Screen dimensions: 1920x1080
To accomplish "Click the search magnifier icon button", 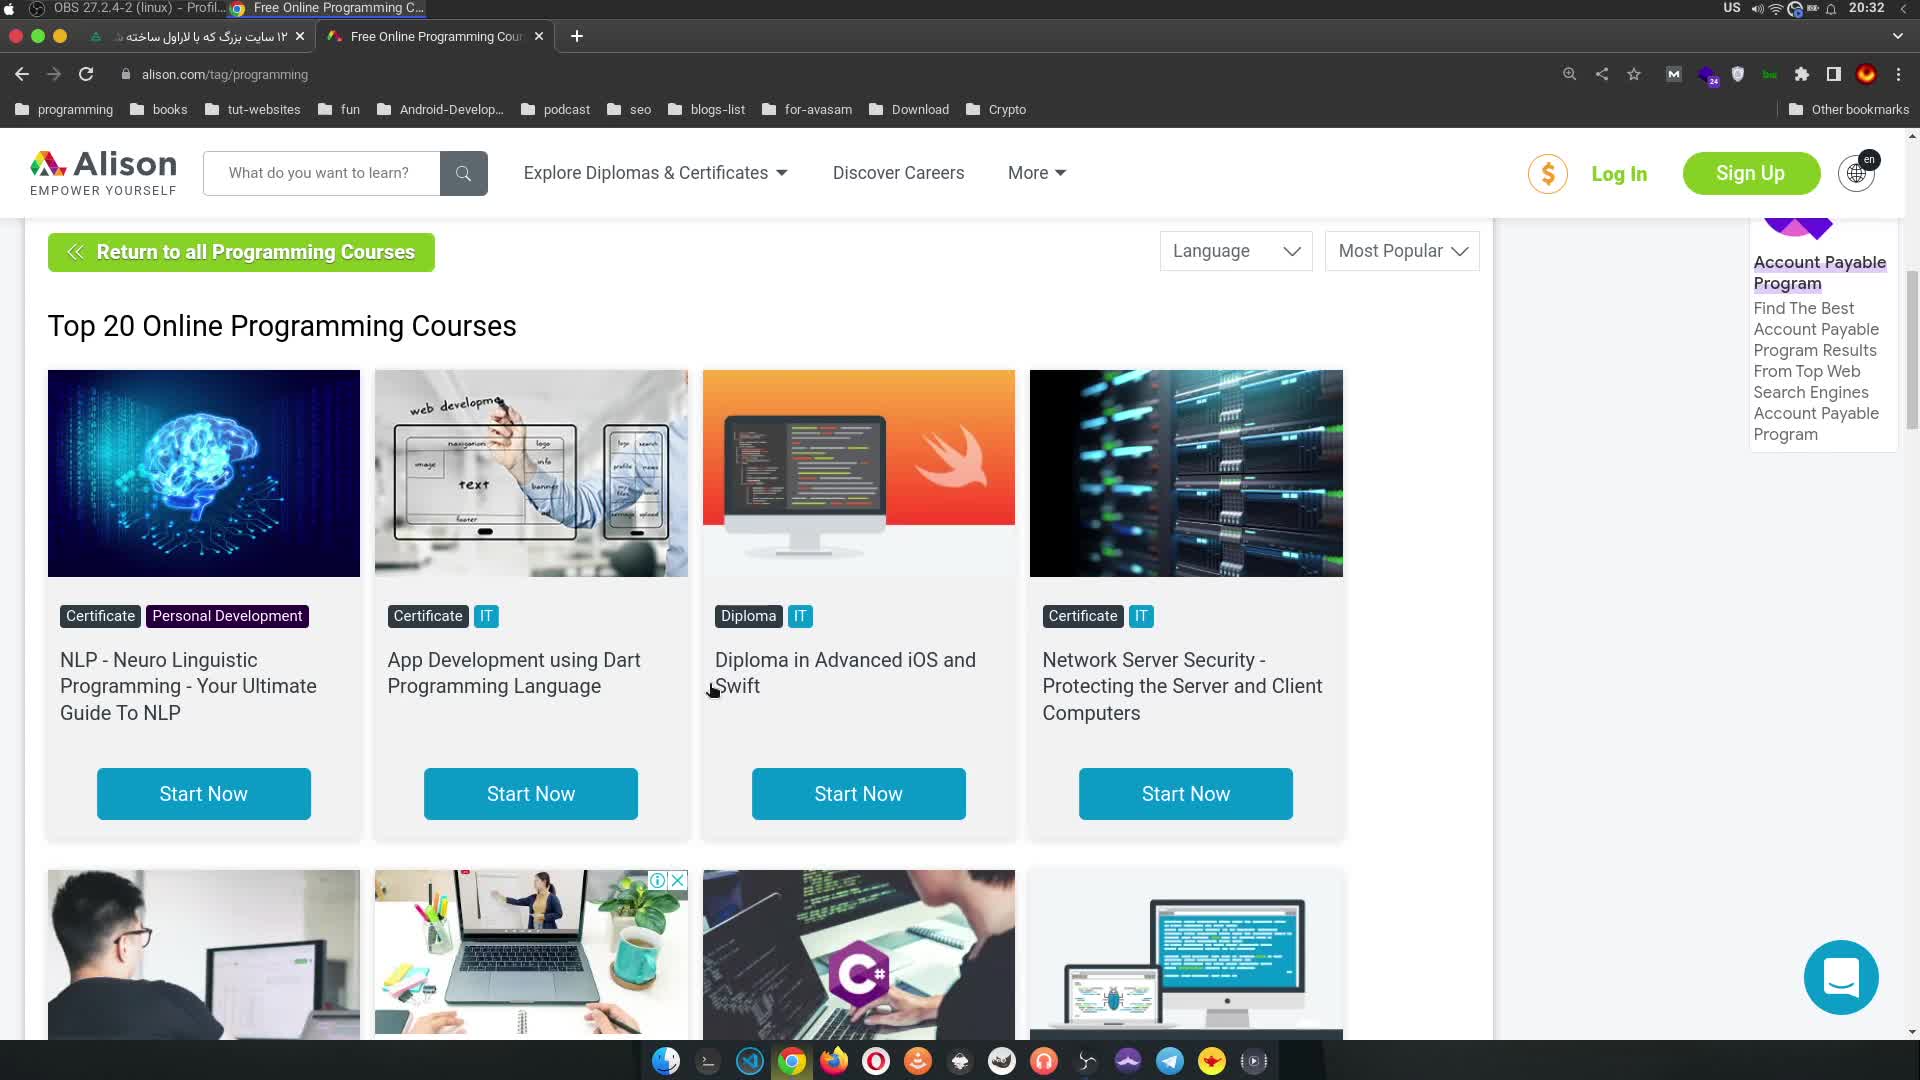I will 463,173.
